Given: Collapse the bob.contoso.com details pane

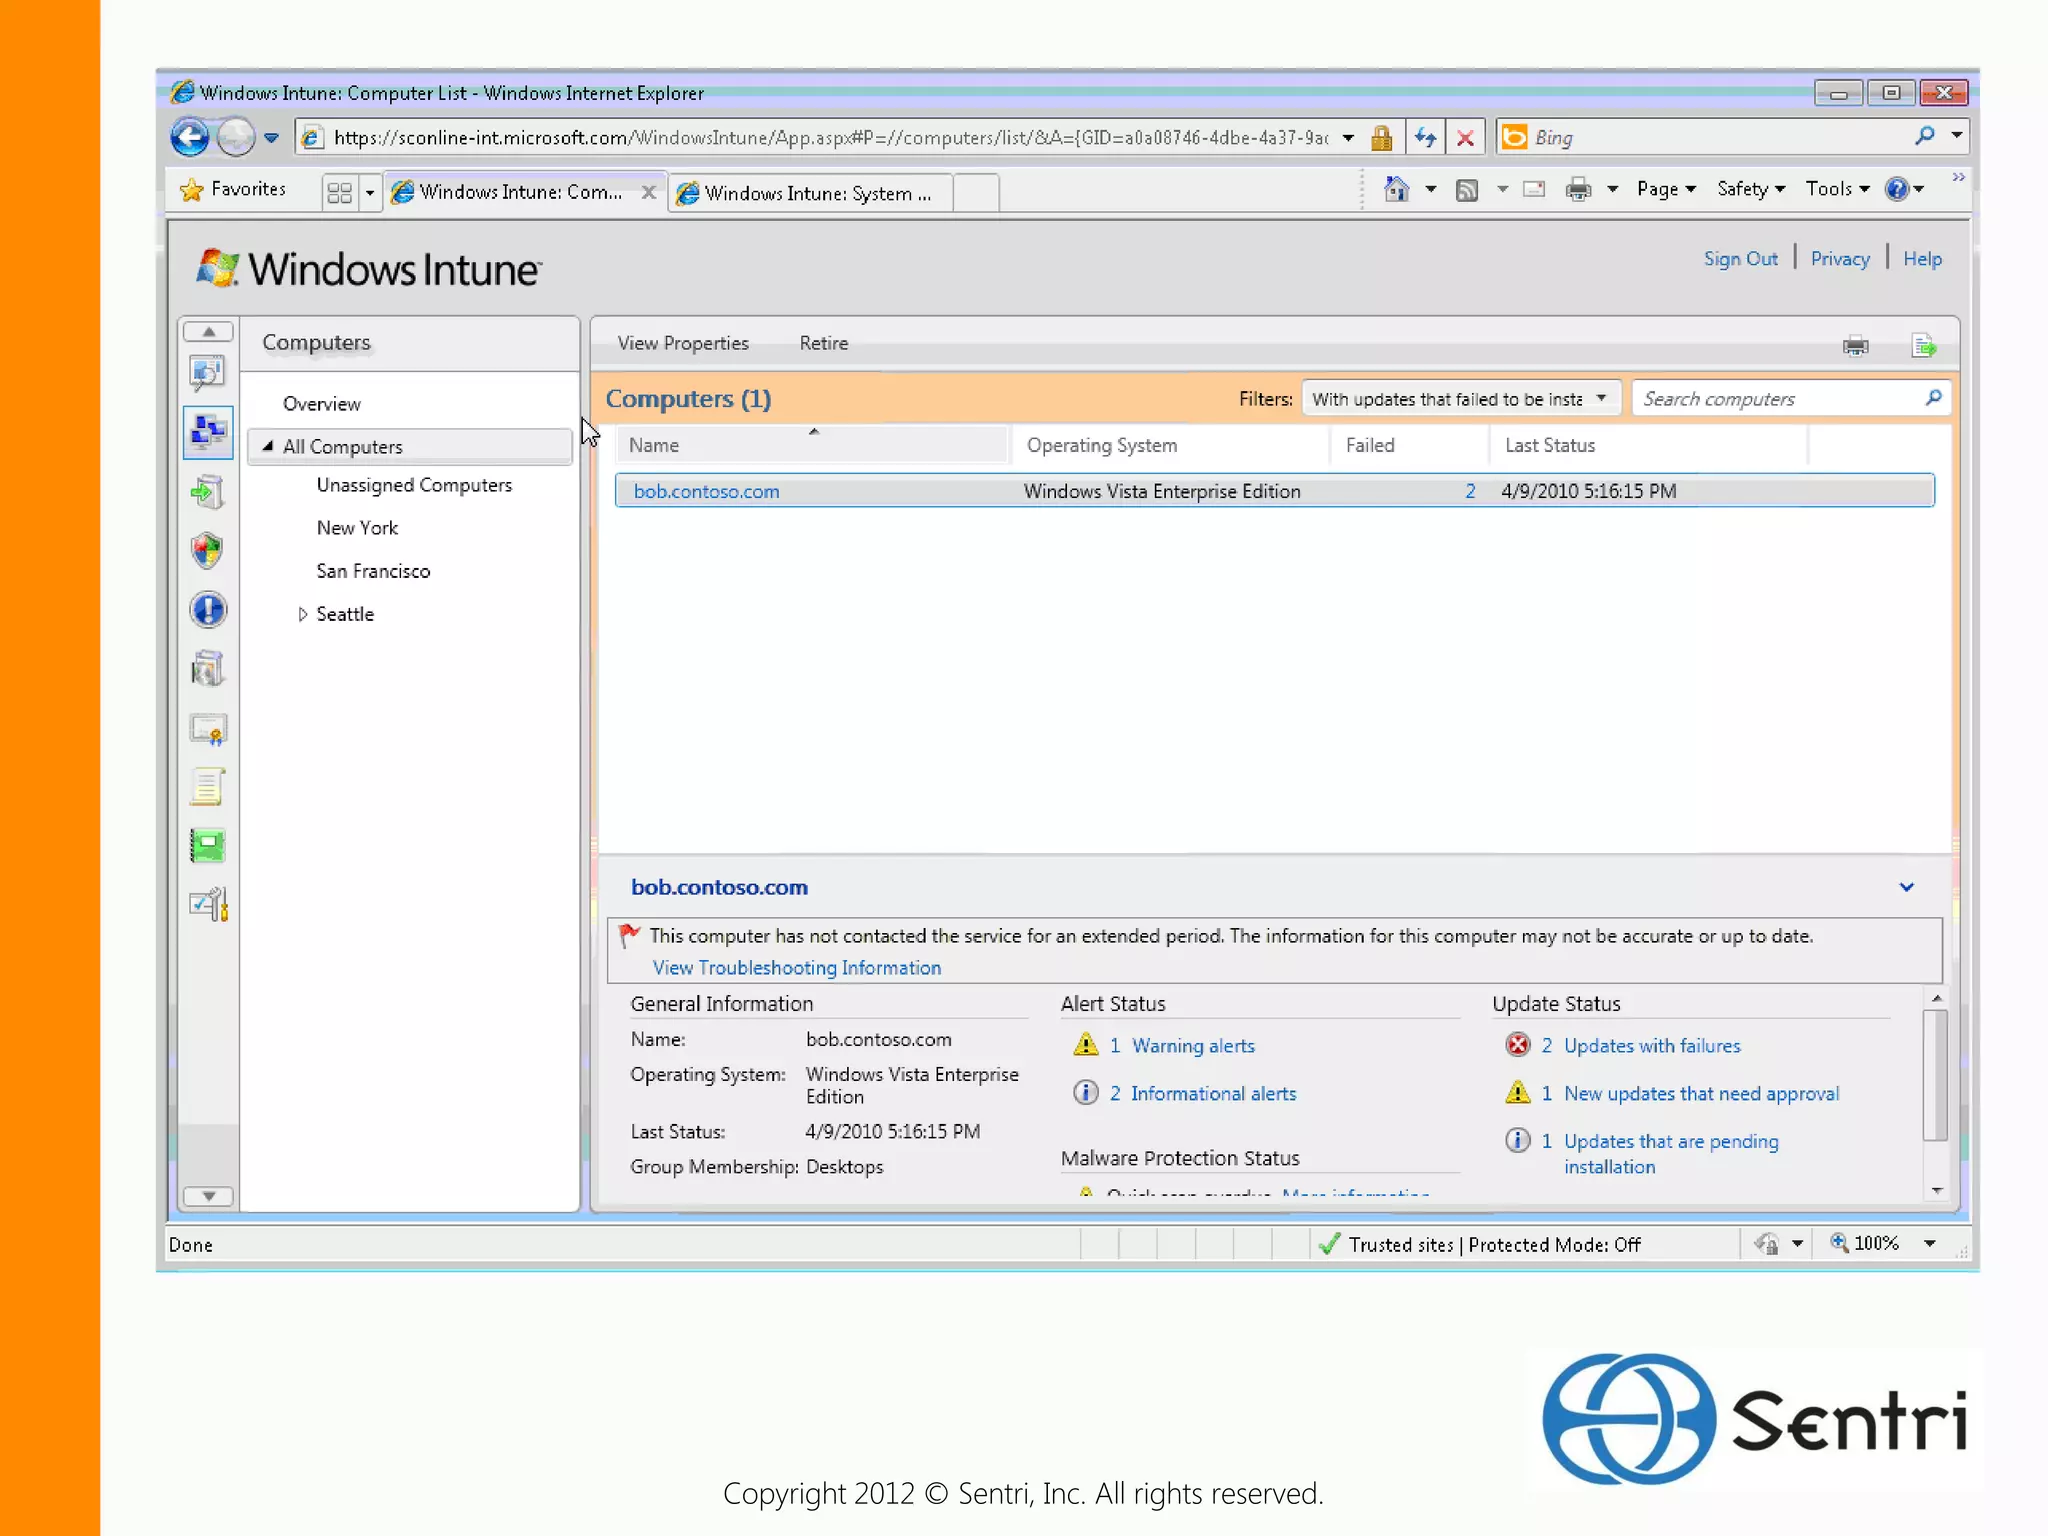Looking at the screenshot, I should [x=1906, y=888].
